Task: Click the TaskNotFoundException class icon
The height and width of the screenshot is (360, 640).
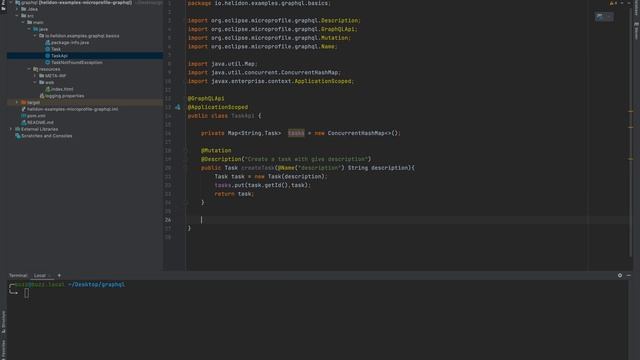Action: pyautogui.click(x=47, y=62)
